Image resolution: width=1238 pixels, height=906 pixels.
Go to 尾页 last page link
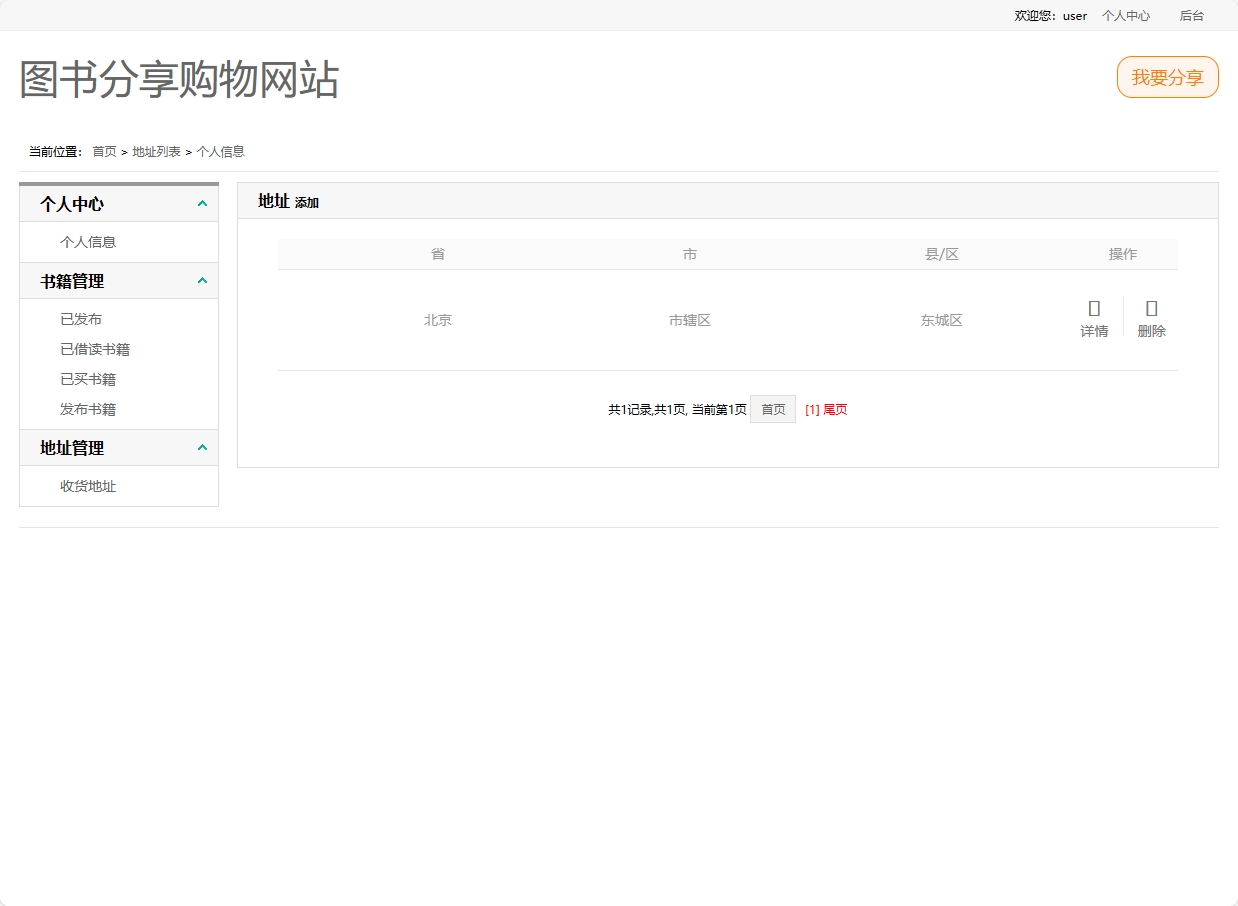click(835, 410)
